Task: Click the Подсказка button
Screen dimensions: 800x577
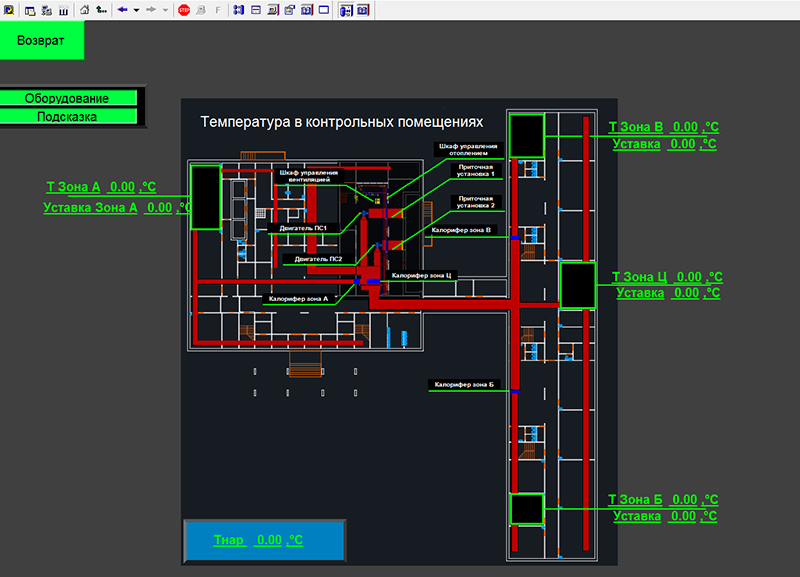Action: (x=67, y=116)
